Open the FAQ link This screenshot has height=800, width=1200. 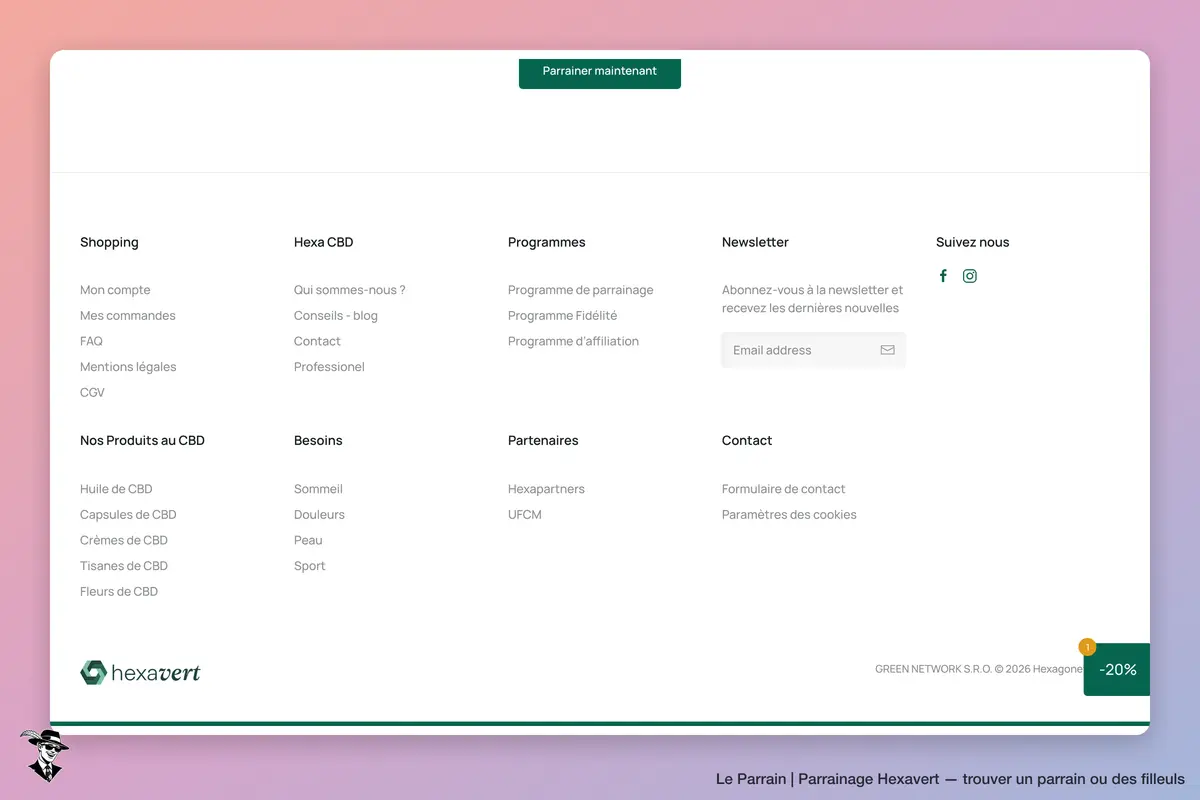pyautogui.click(x=91, y=341)
